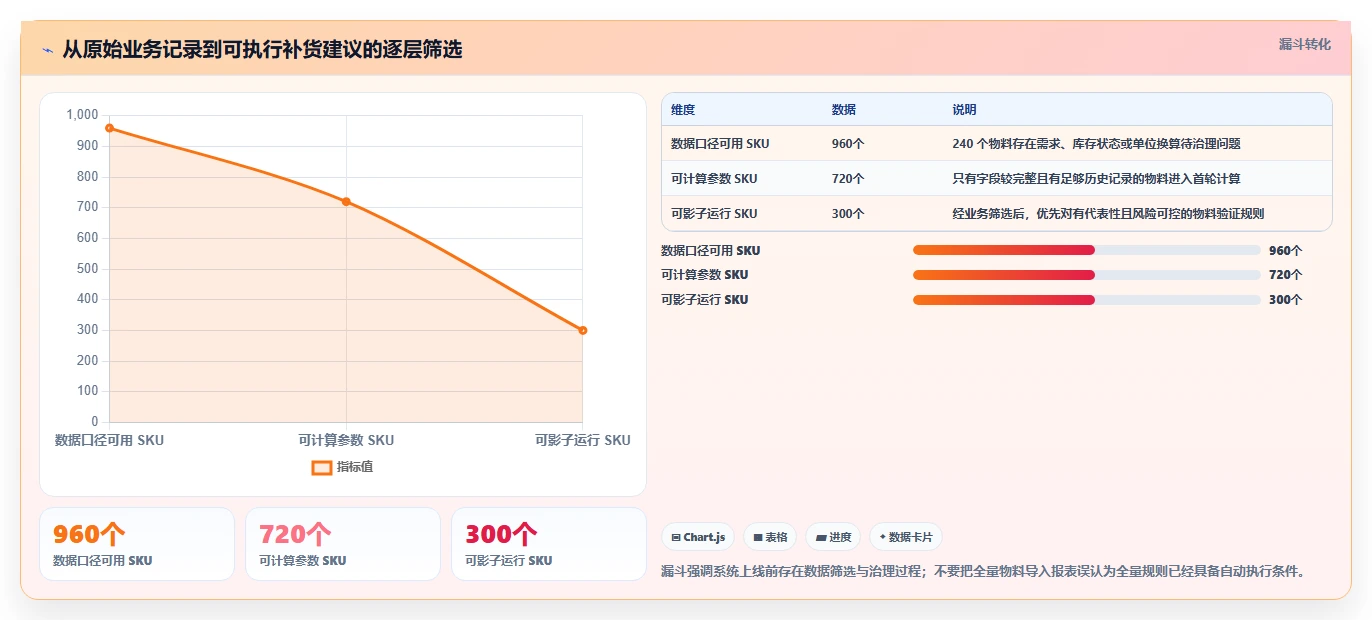Click the 数据卡片 chip
Image resolution: width=1372 pixels, height=620 pixels.
pos(905,537)
